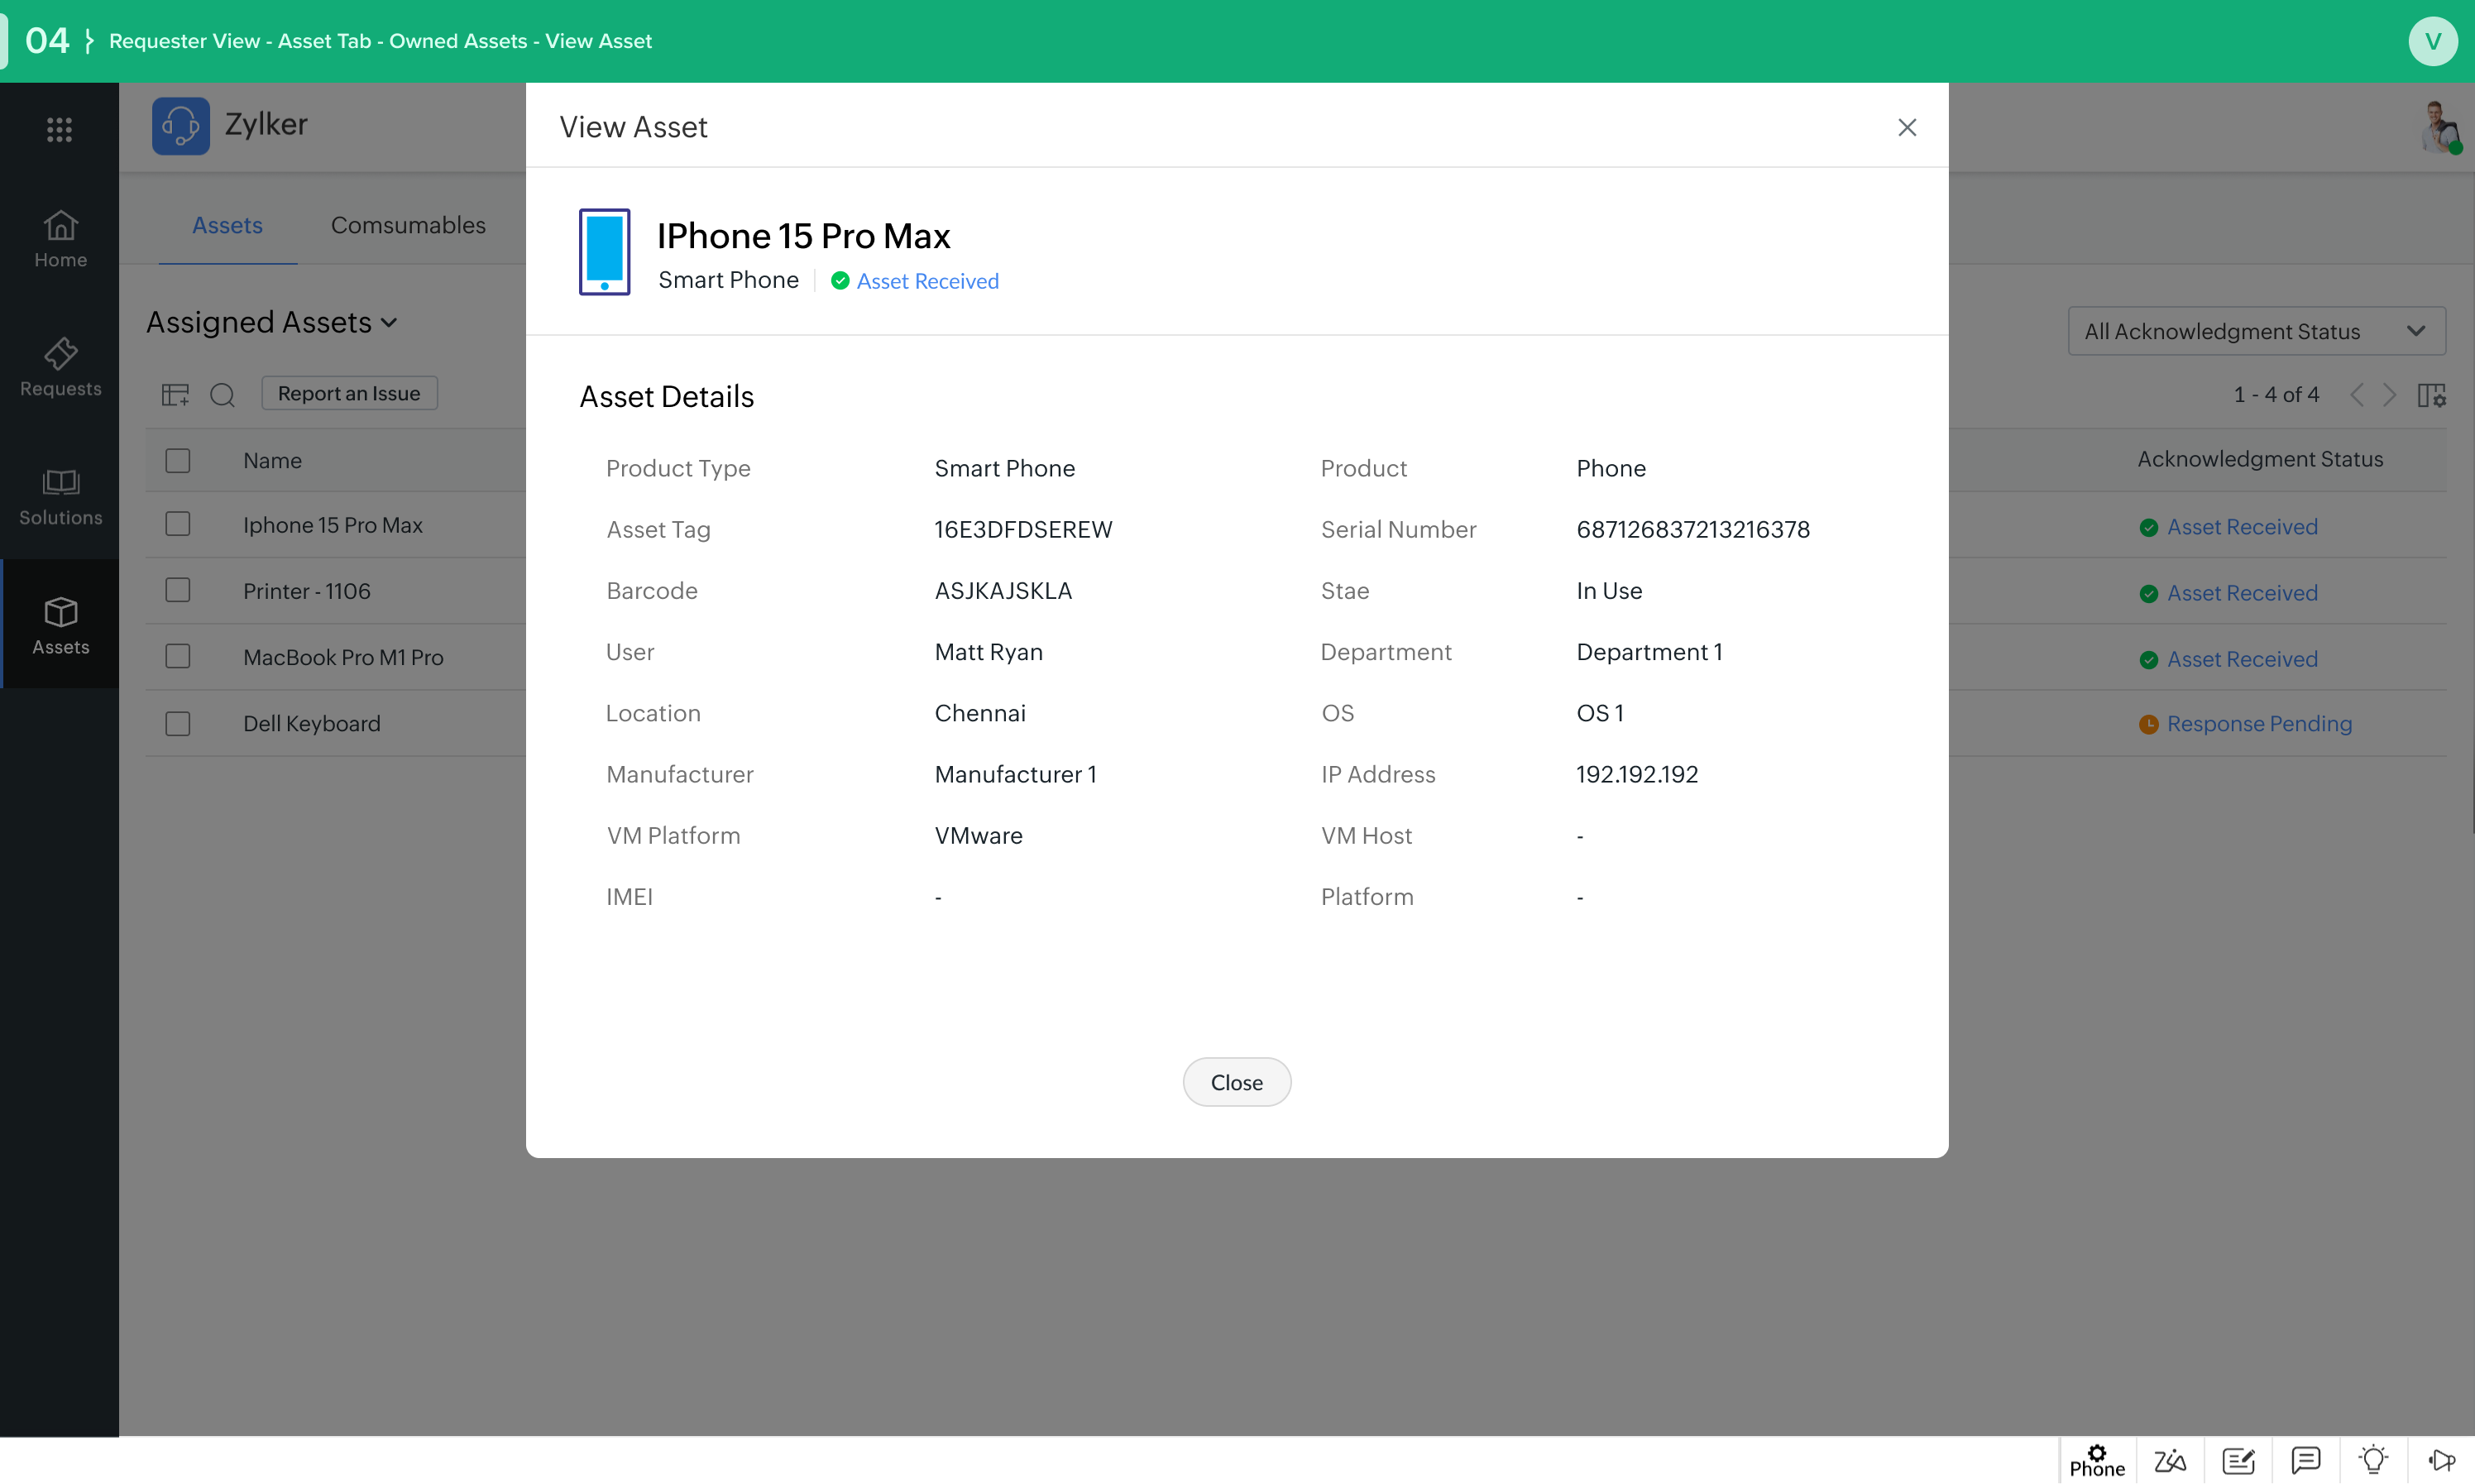Viewport: 2475px width, 1484px height.
Task: Go to next page arrow
Action: click(2389, 394)
